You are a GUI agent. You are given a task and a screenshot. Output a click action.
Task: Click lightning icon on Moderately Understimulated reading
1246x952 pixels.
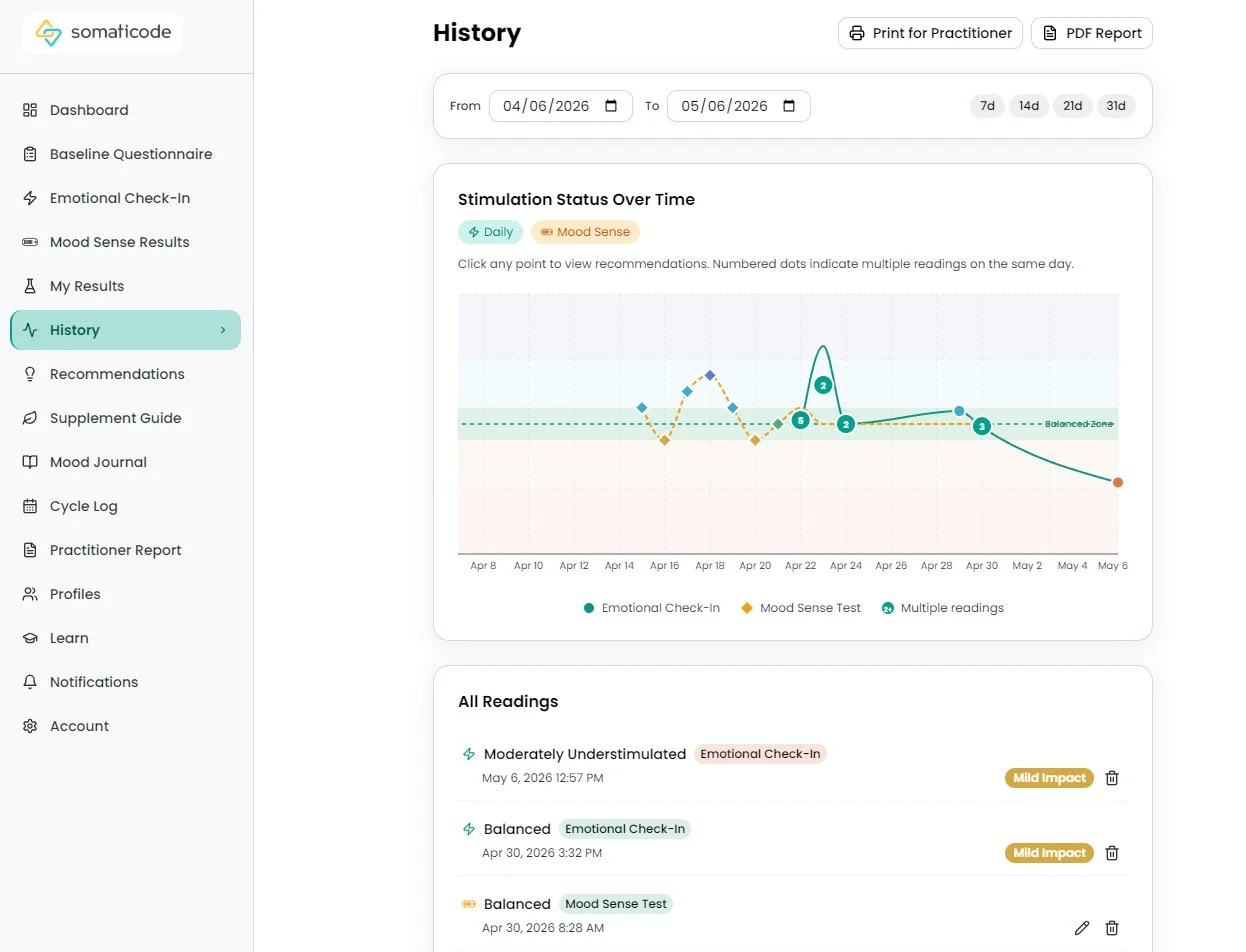468,754
